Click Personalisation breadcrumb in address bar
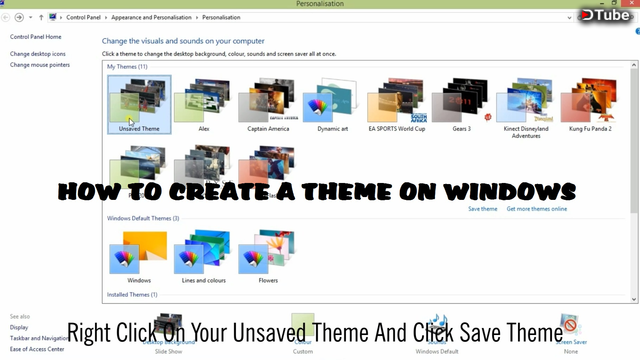640x360 pixels. (x=221, y=18)
